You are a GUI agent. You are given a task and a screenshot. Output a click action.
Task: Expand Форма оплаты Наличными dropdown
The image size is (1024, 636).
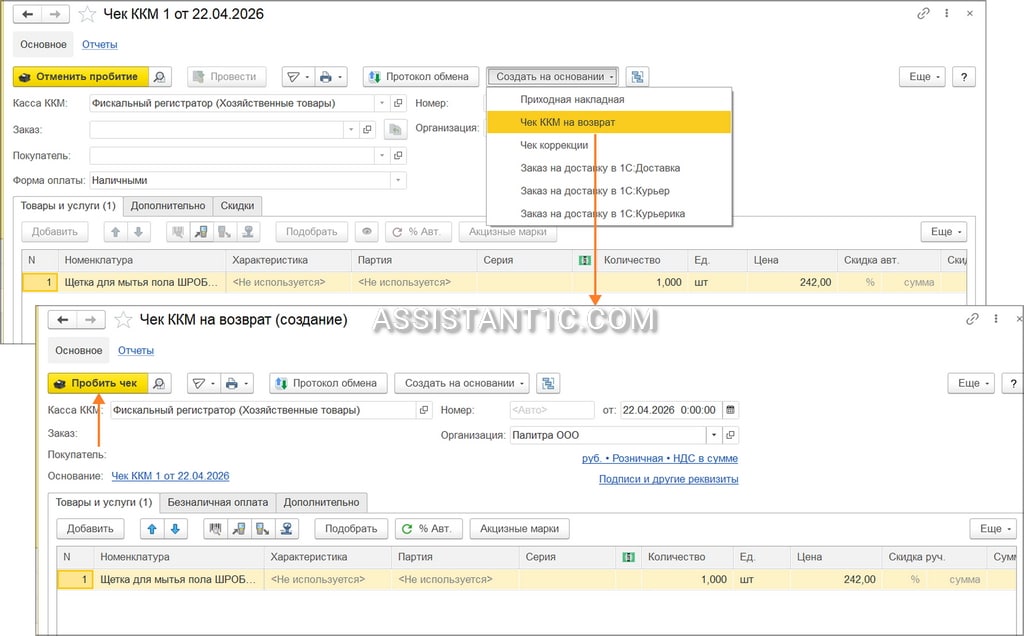[x=398, y=180]
